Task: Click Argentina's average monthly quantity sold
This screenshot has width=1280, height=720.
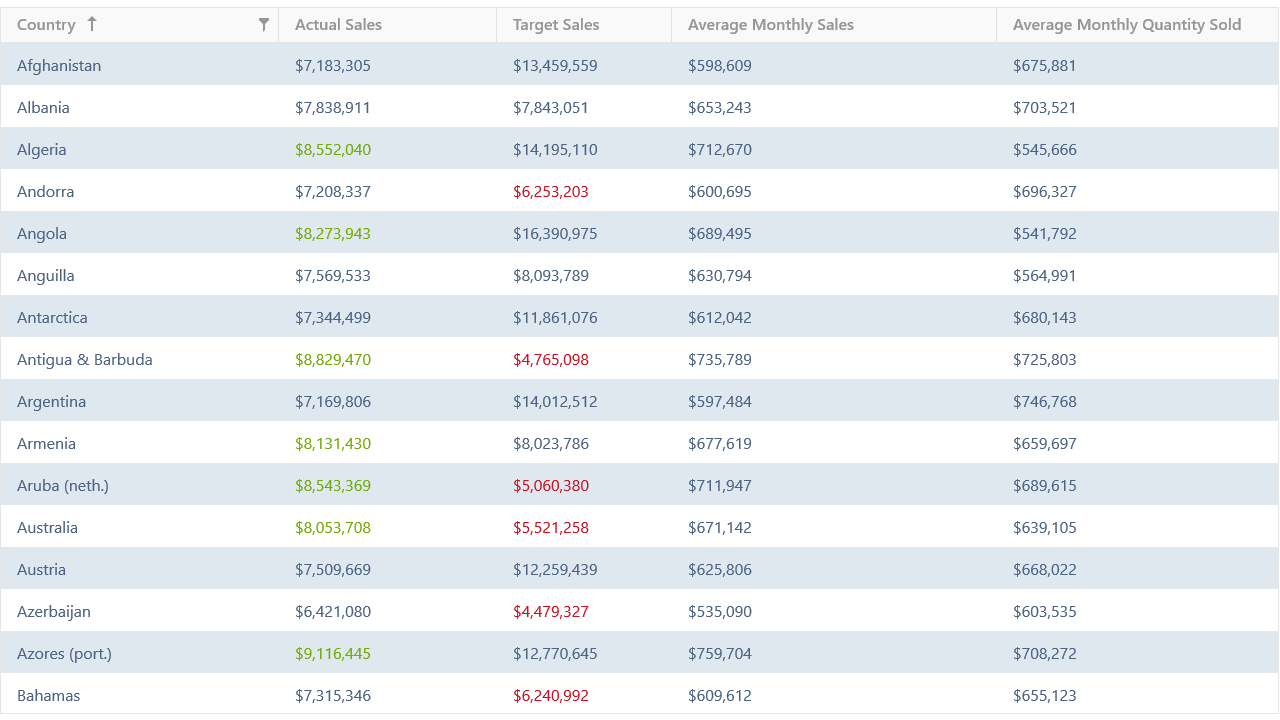Action: (1044, 402)
